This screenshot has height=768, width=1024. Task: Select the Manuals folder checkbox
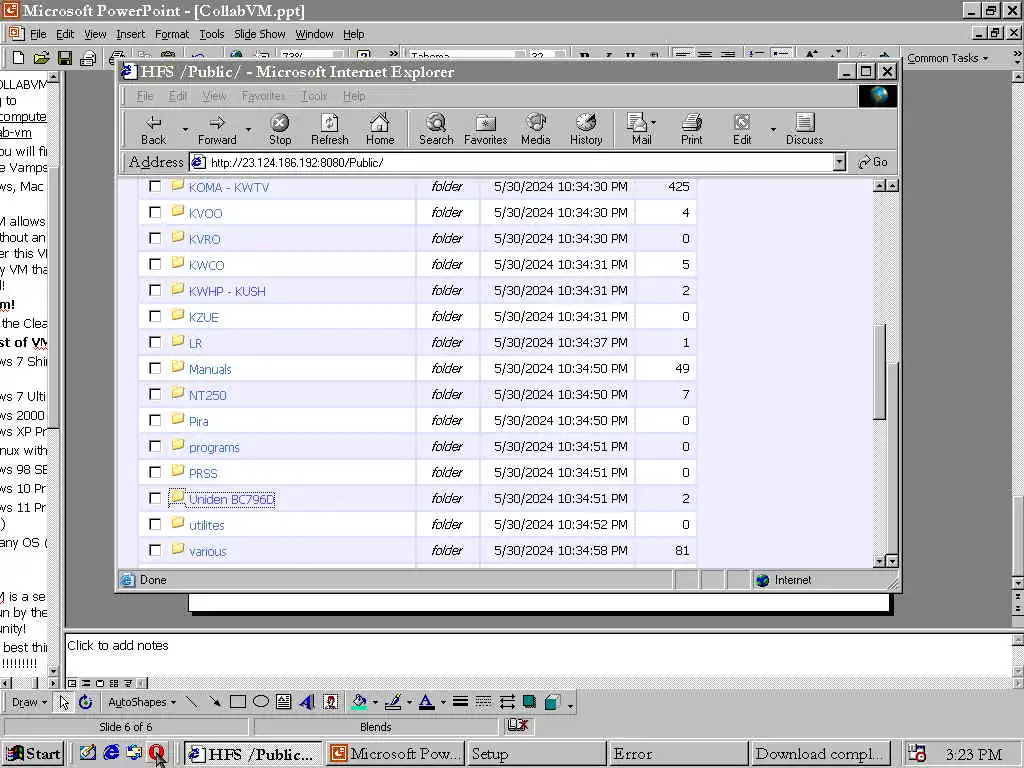tap(155, 368)
